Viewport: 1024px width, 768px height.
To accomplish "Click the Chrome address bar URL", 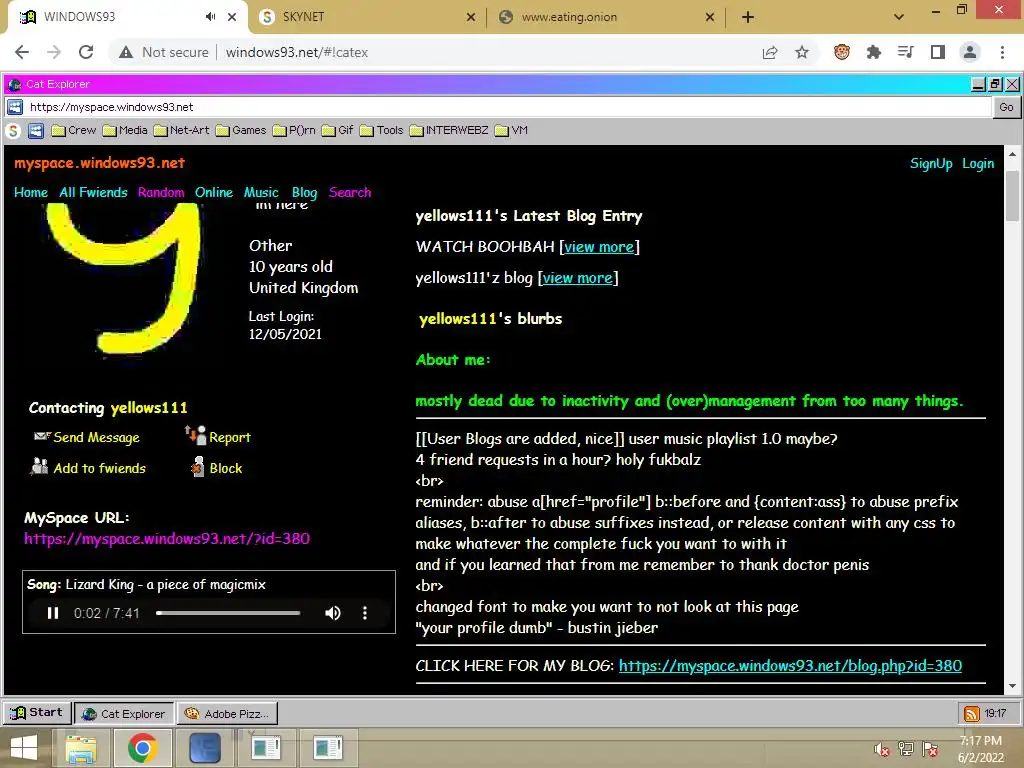I will [296, 52].
